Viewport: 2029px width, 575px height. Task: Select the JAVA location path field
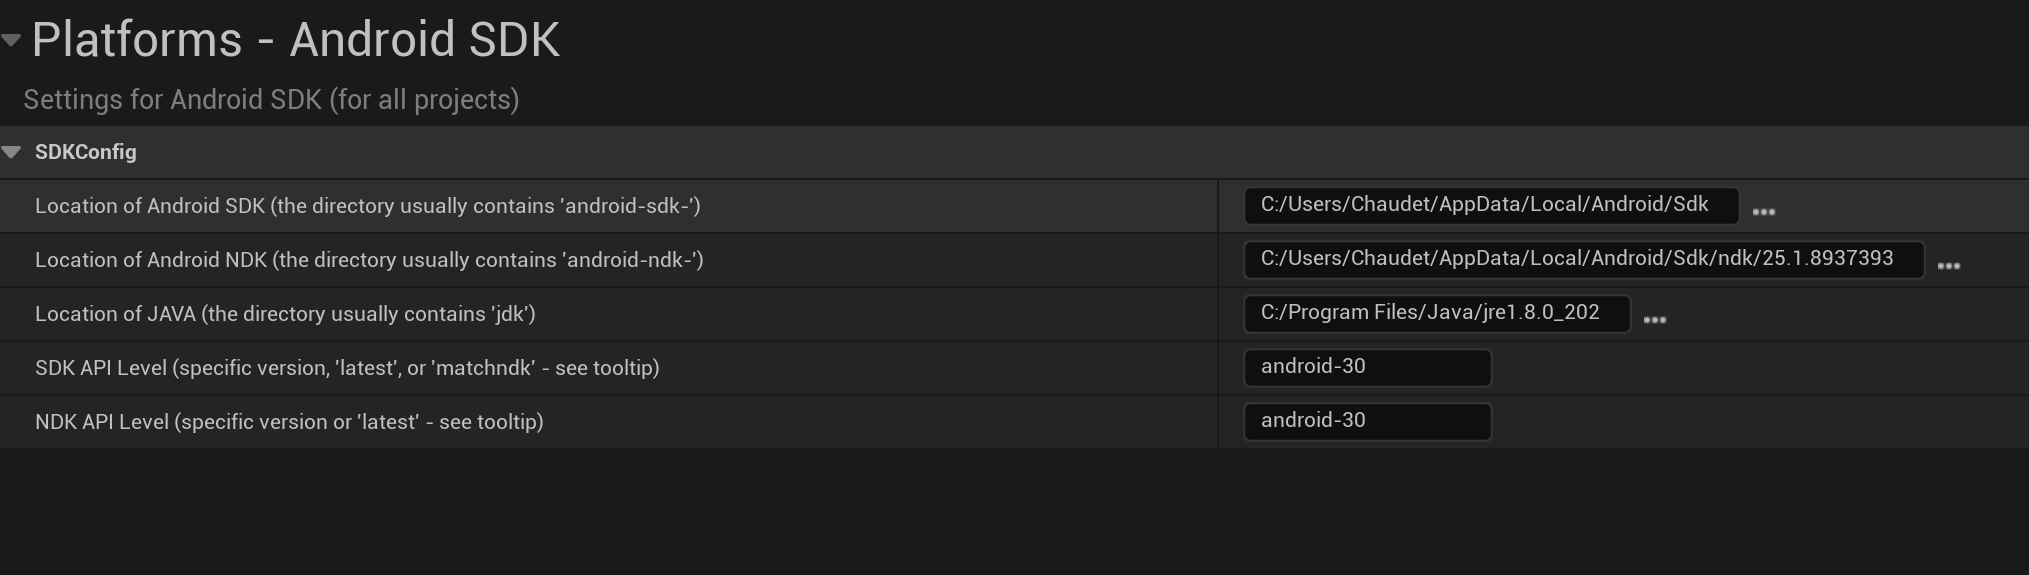tap(1436, 313)
